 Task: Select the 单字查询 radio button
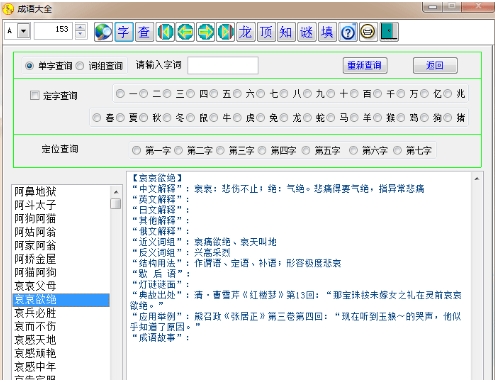coord(30,66)
